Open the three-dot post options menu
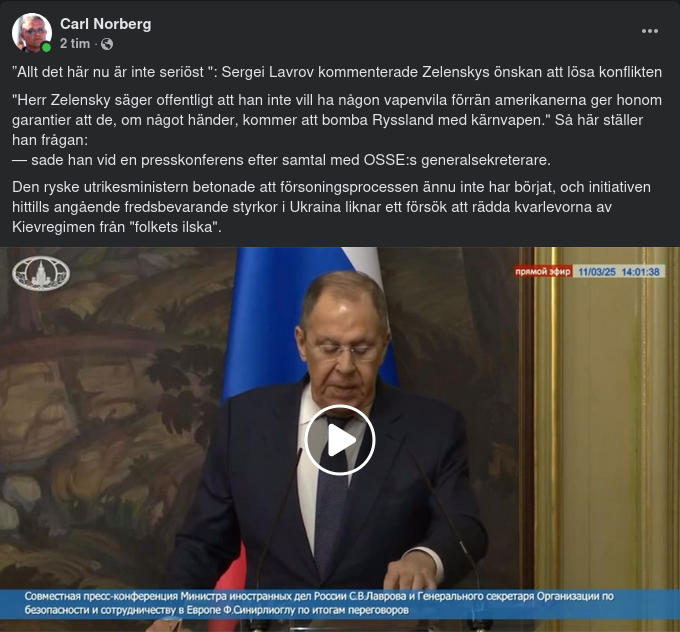680x632 pixels. 650,31
